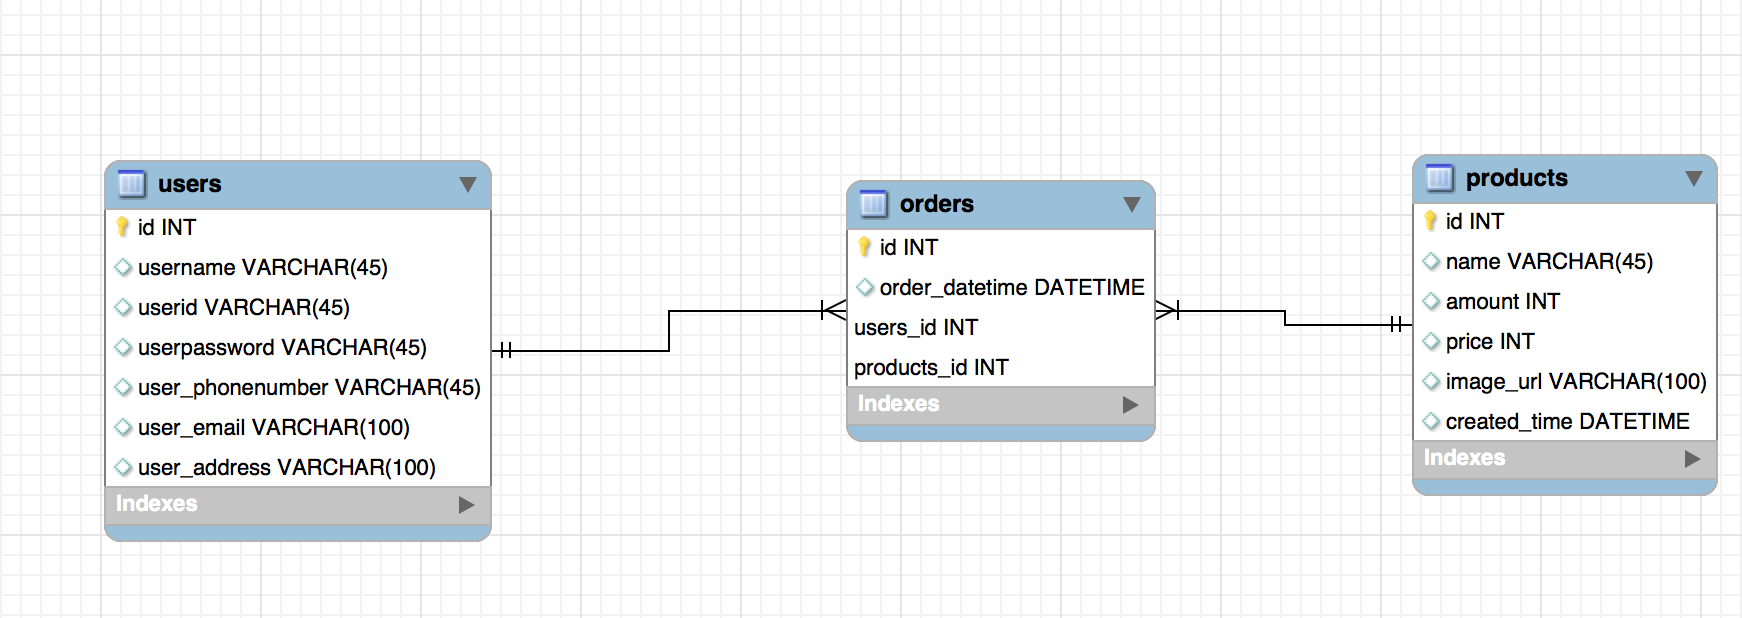Click the diamond icon beside user_email

(x=123, y=427)
